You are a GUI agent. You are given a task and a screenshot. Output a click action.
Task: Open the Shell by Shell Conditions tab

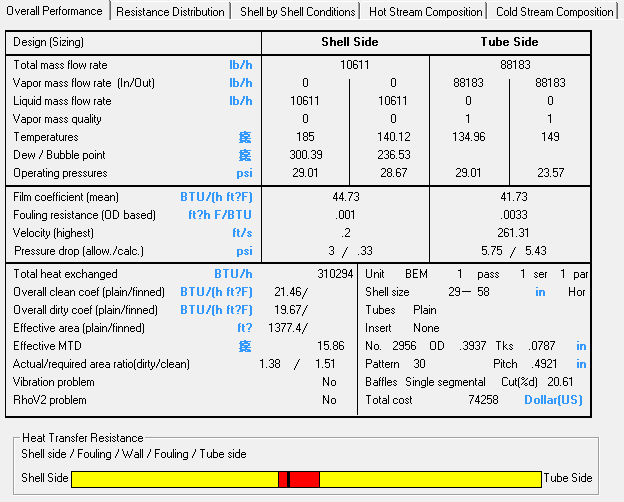pos(297,12)
